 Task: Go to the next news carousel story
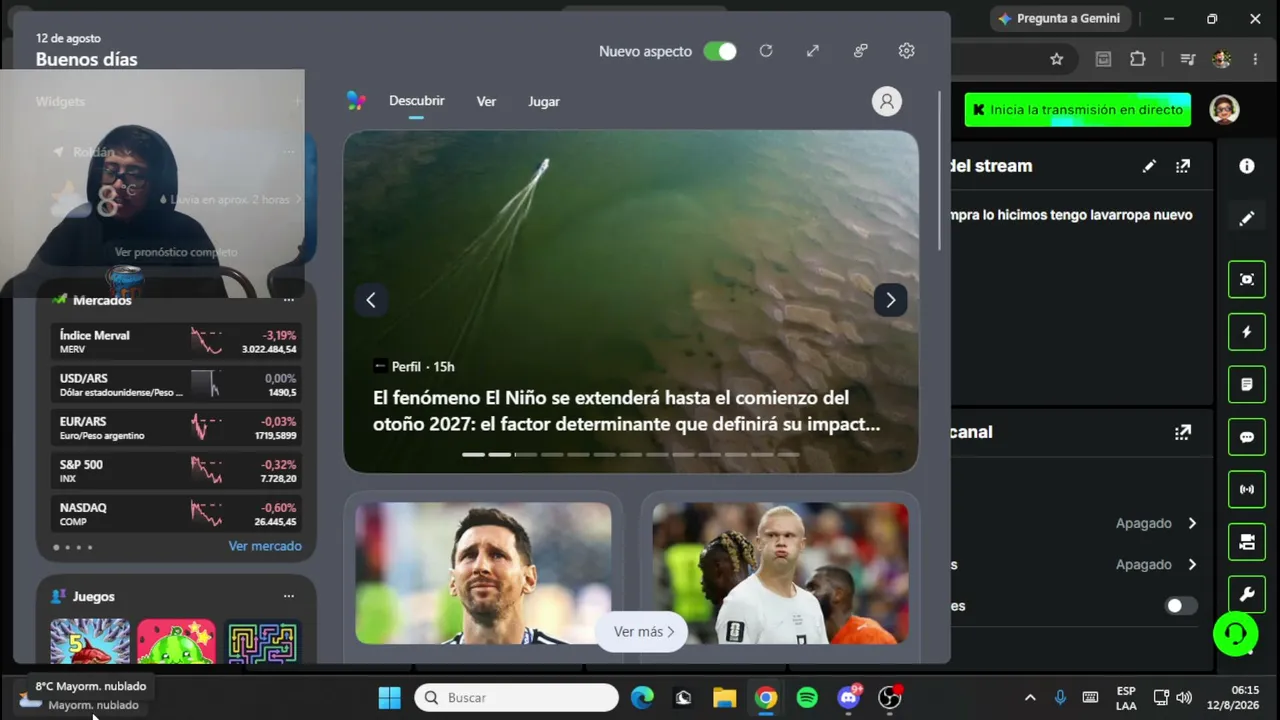tap(891, 300)
